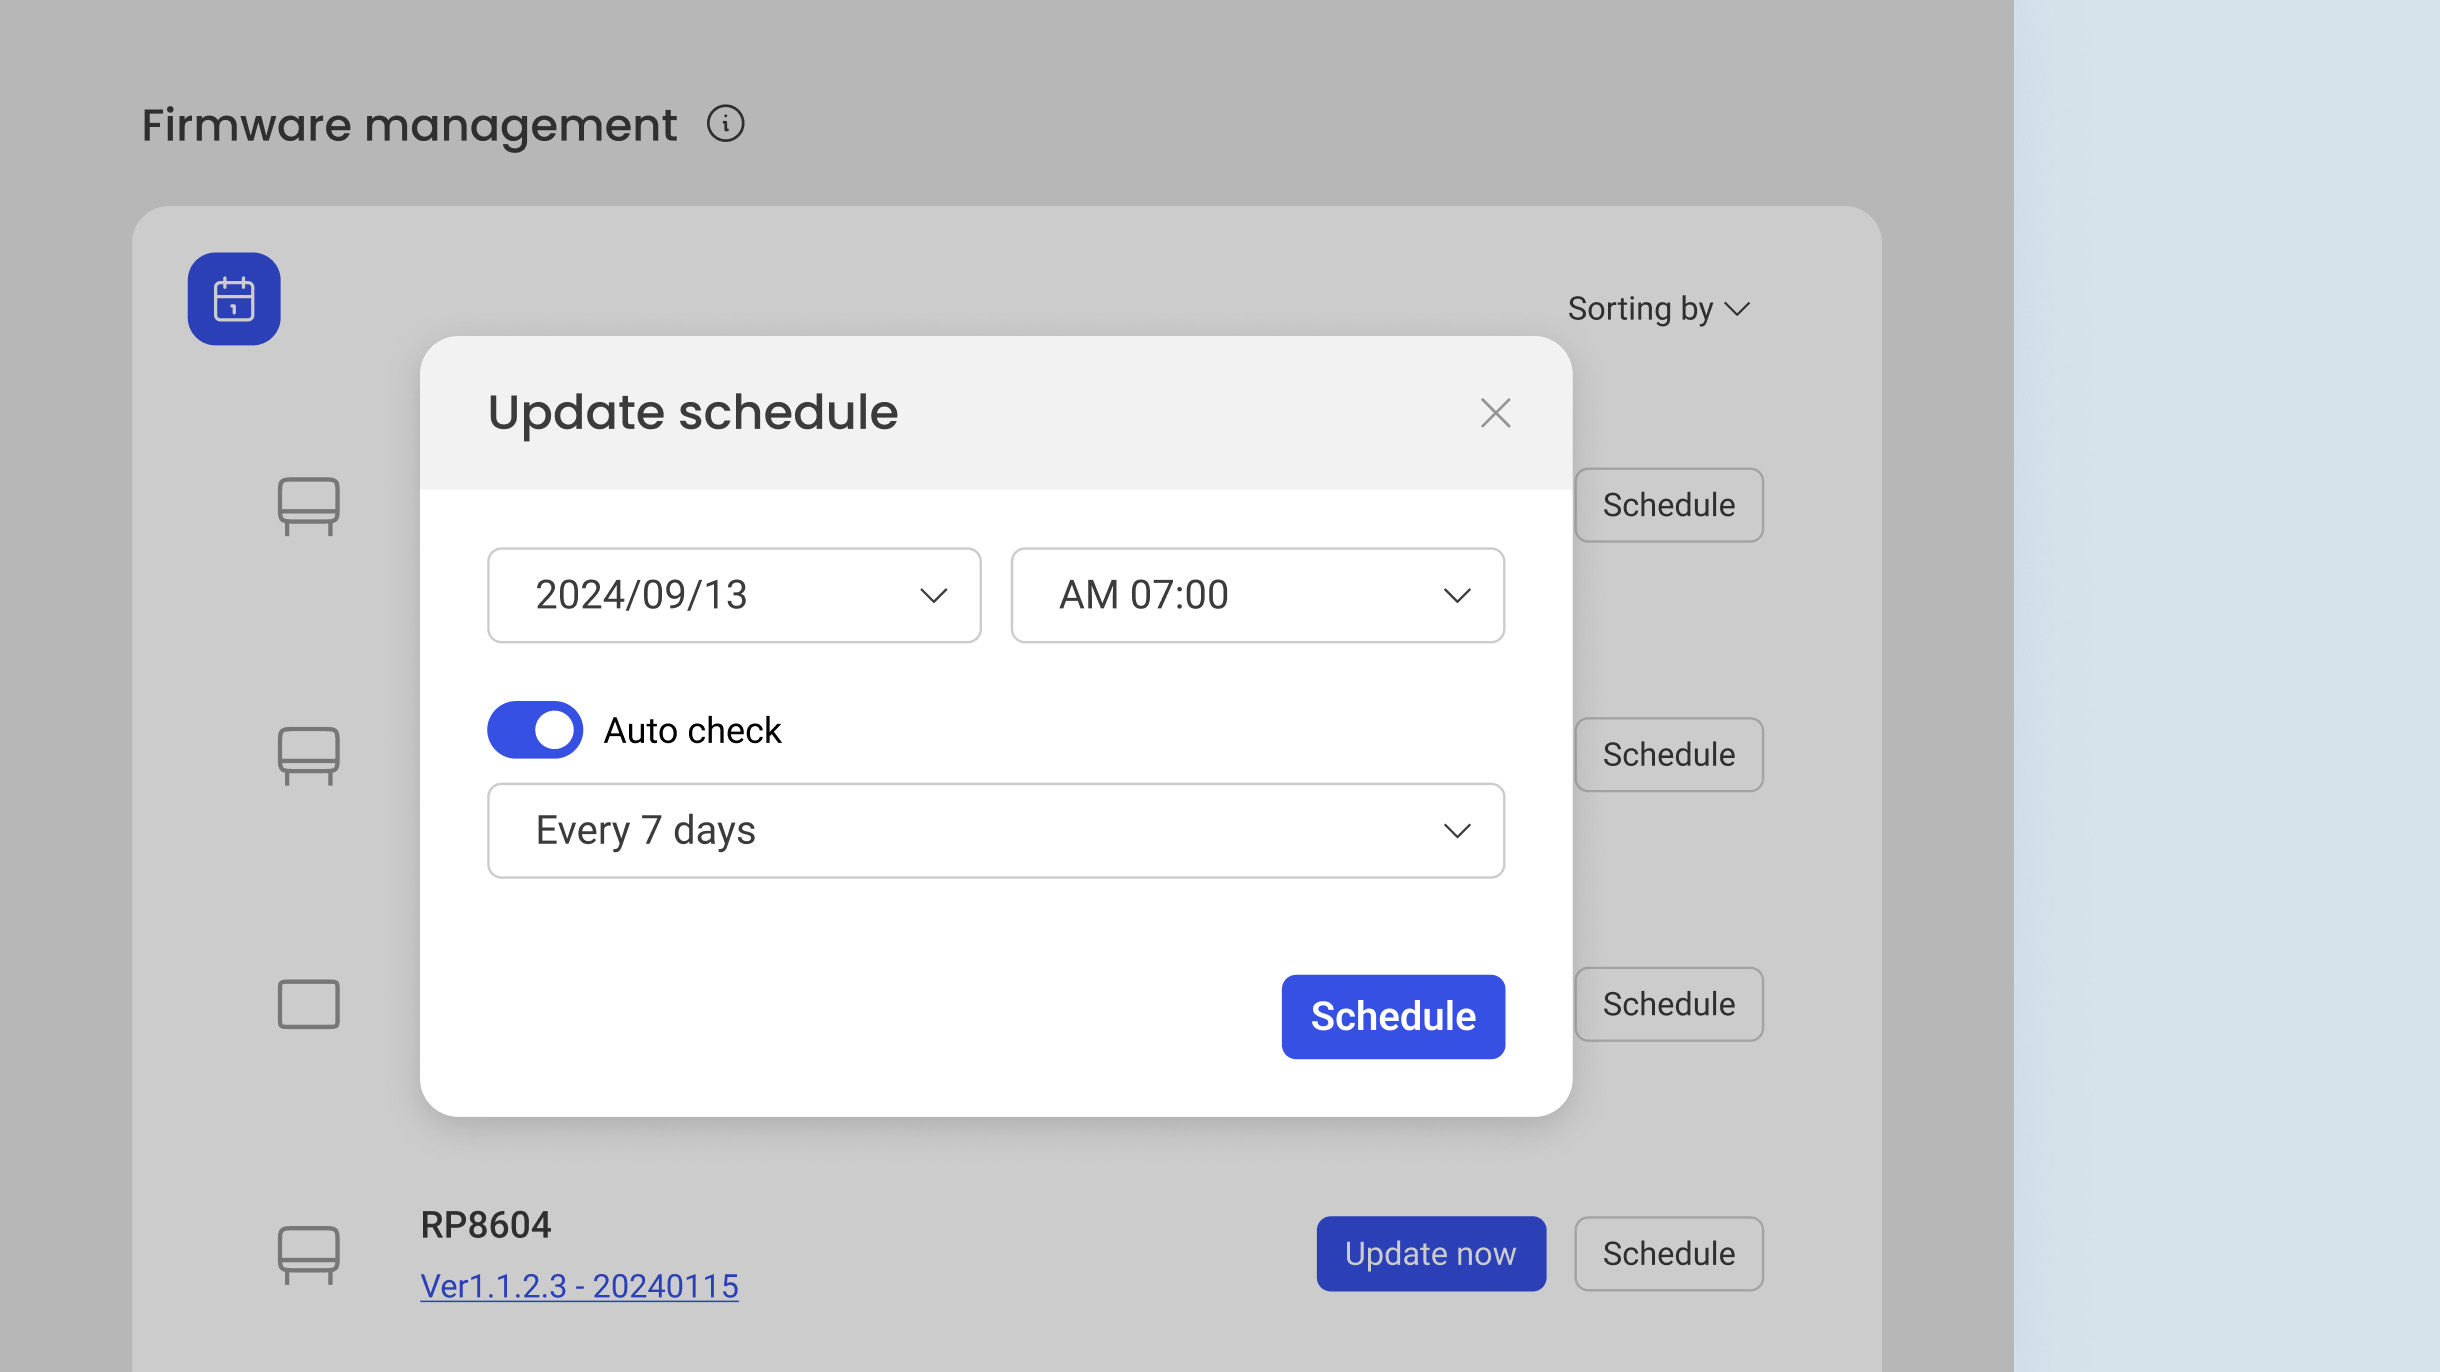Click the topmost row's Schedule button
The height and width of the screenshot is (1372, 2440).
point(1668,505)
